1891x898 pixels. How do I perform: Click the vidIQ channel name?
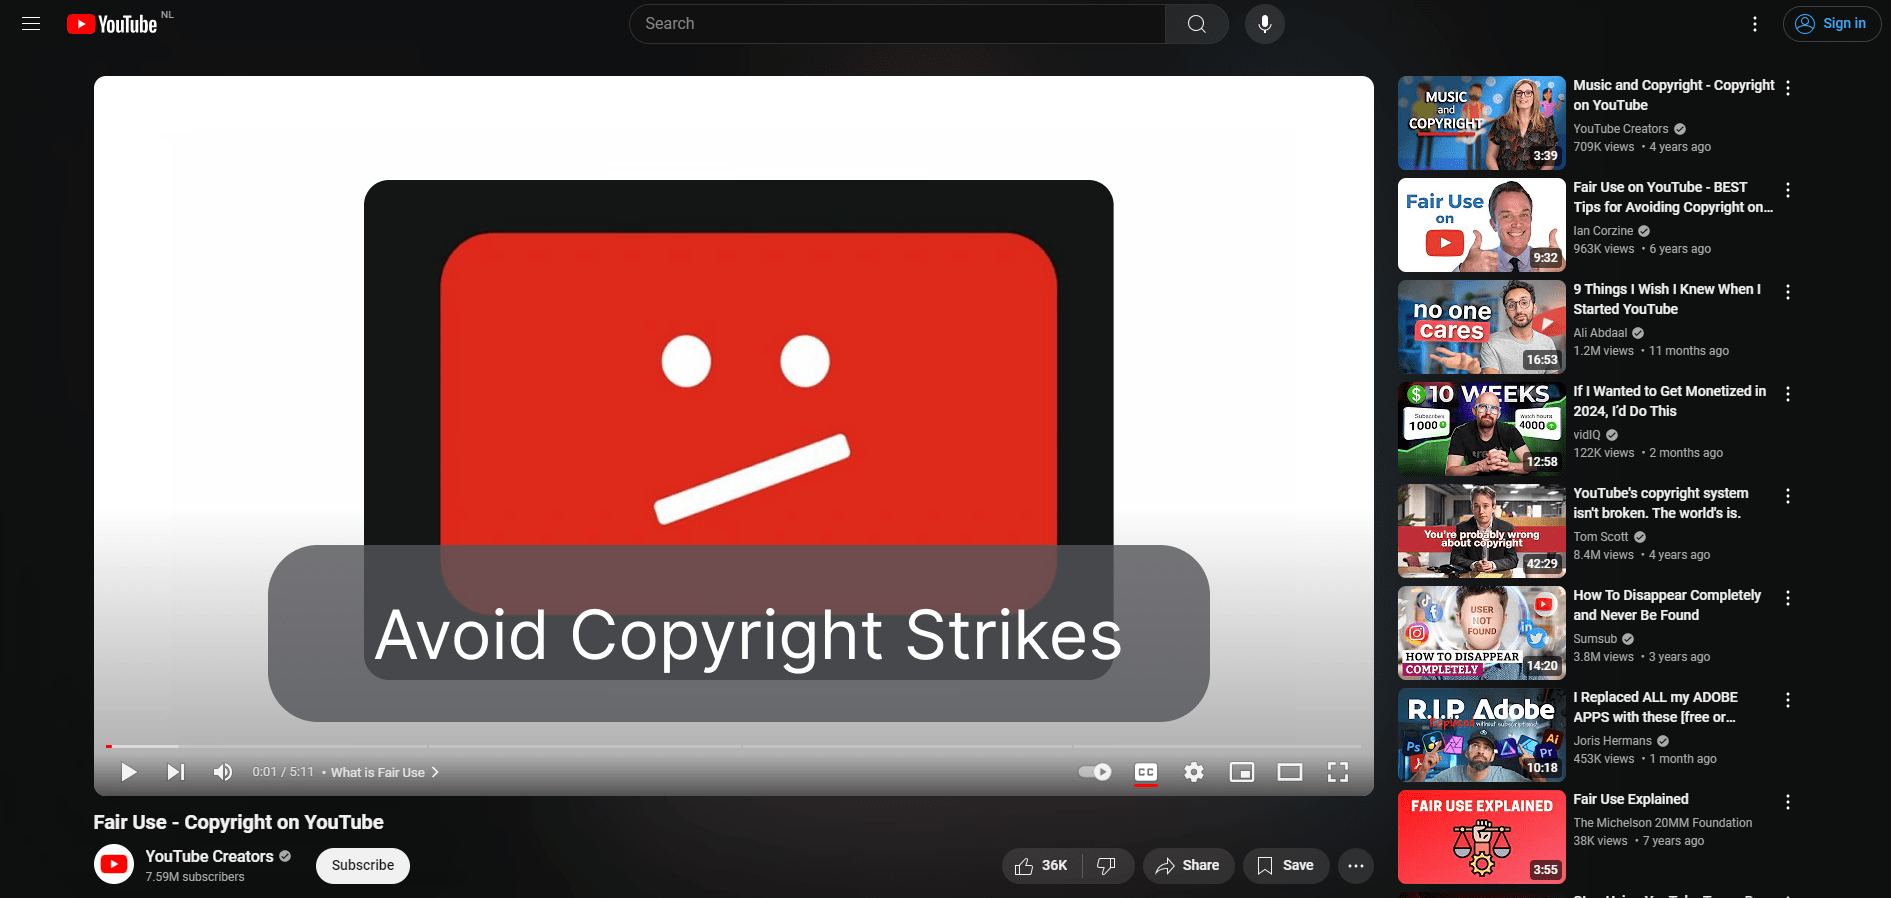[x=1586, y=435]
